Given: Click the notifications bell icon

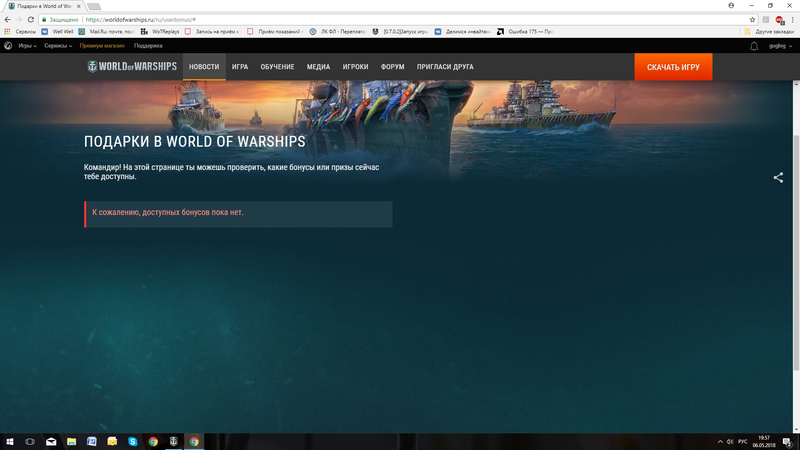Looking at the screenshot, I should 754,46.
